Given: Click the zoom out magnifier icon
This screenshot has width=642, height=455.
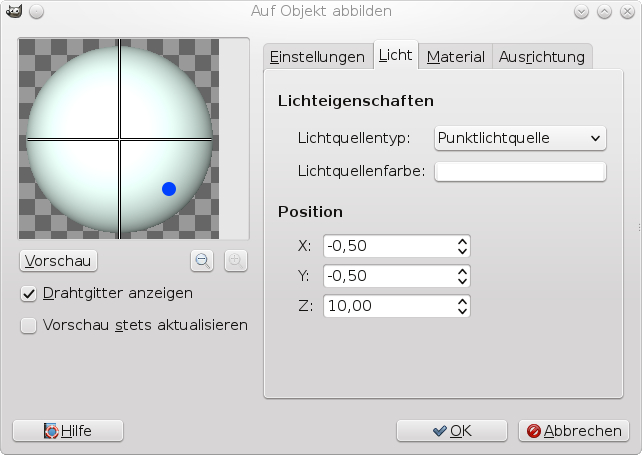Looking at the screenshot, I should (202, 260).
